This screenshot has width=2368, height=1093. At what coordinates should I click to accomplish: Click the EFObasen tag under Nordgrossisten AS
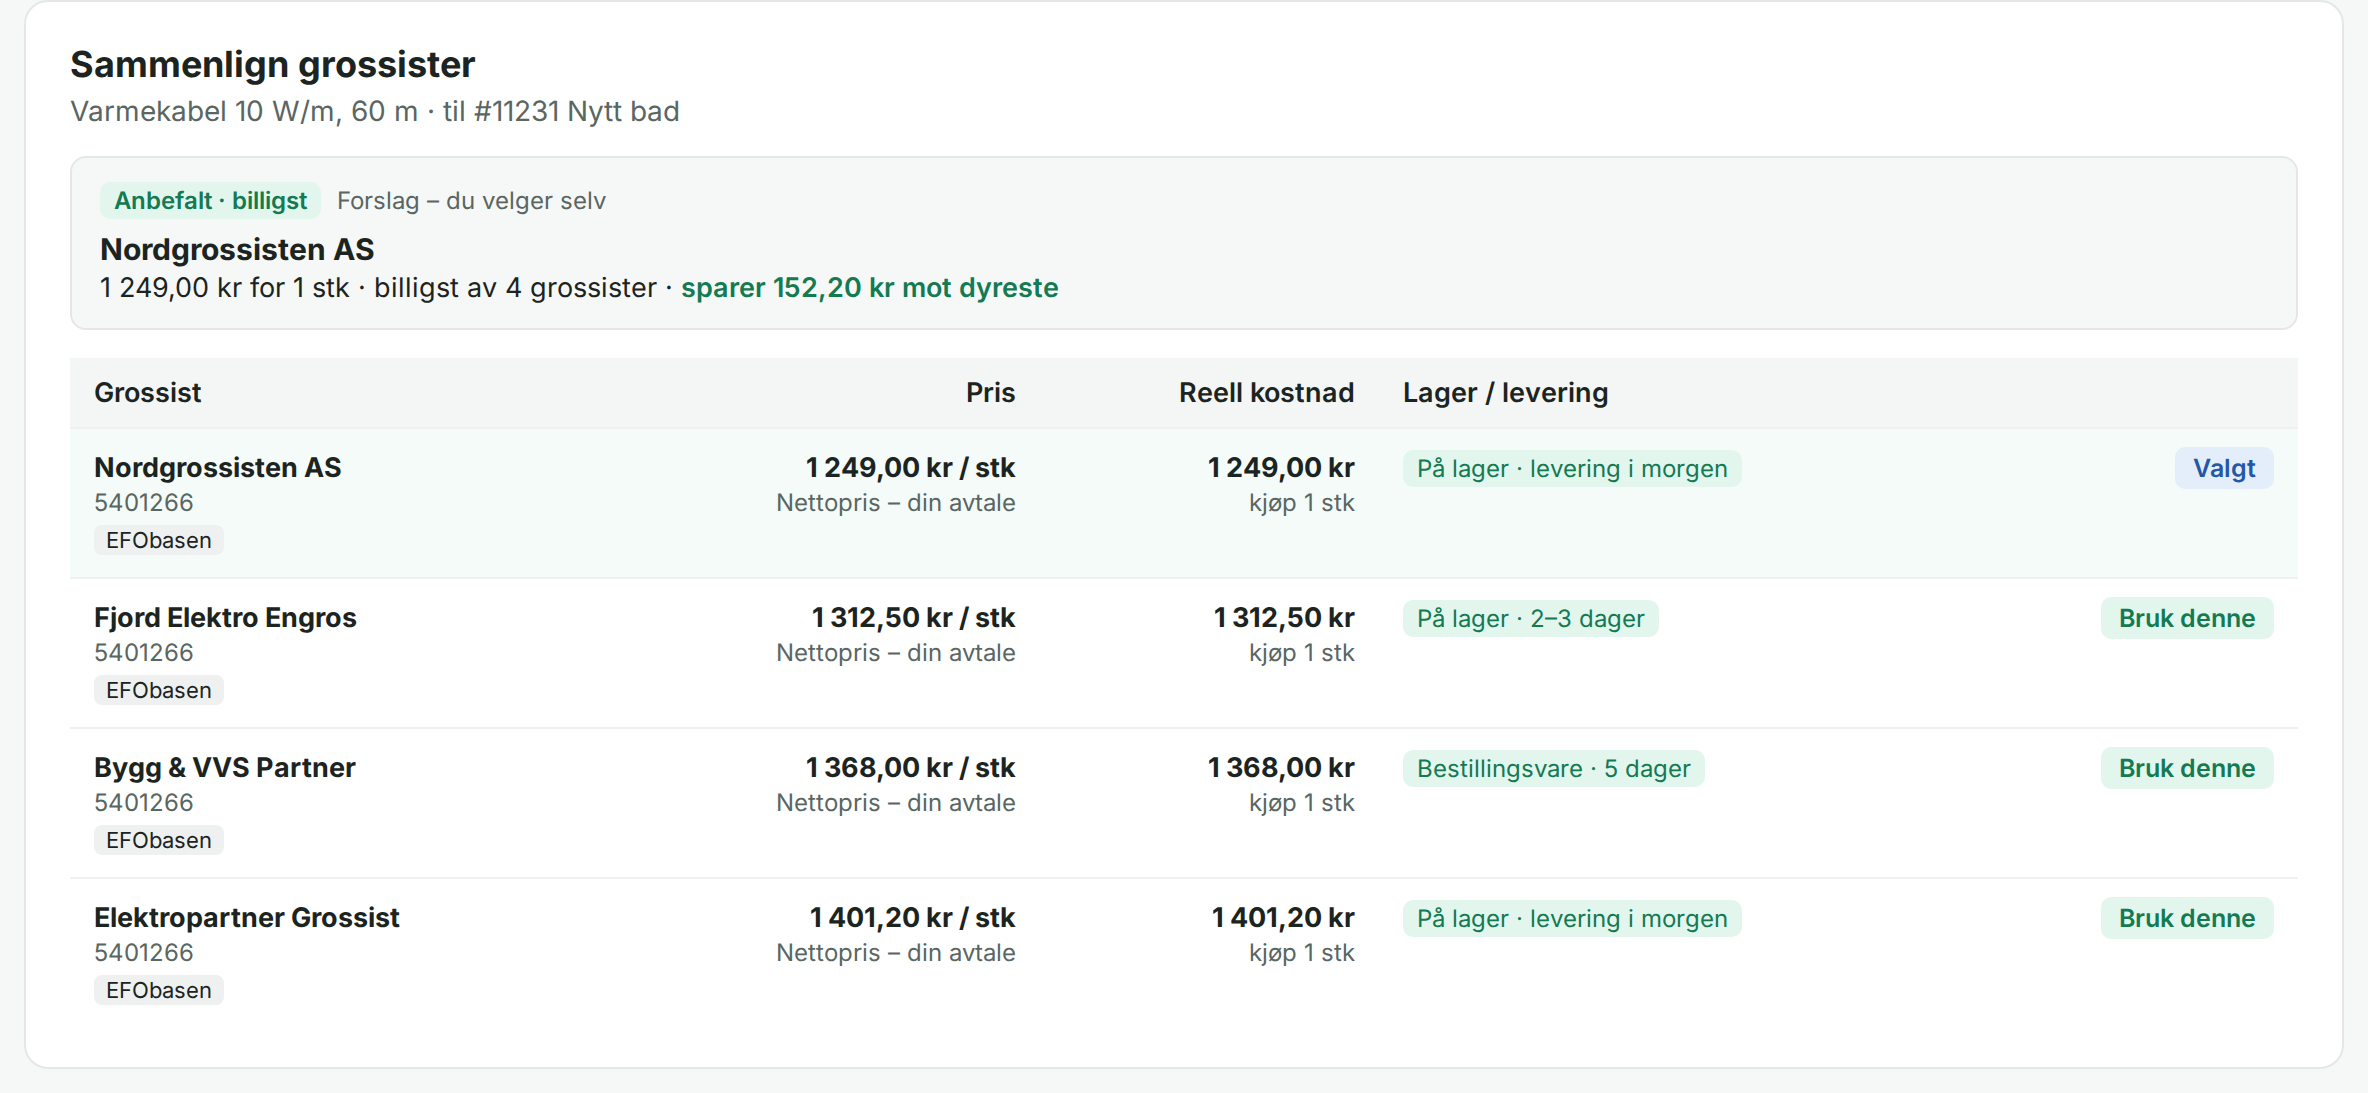pyautogui.click(x=159, y=540)
